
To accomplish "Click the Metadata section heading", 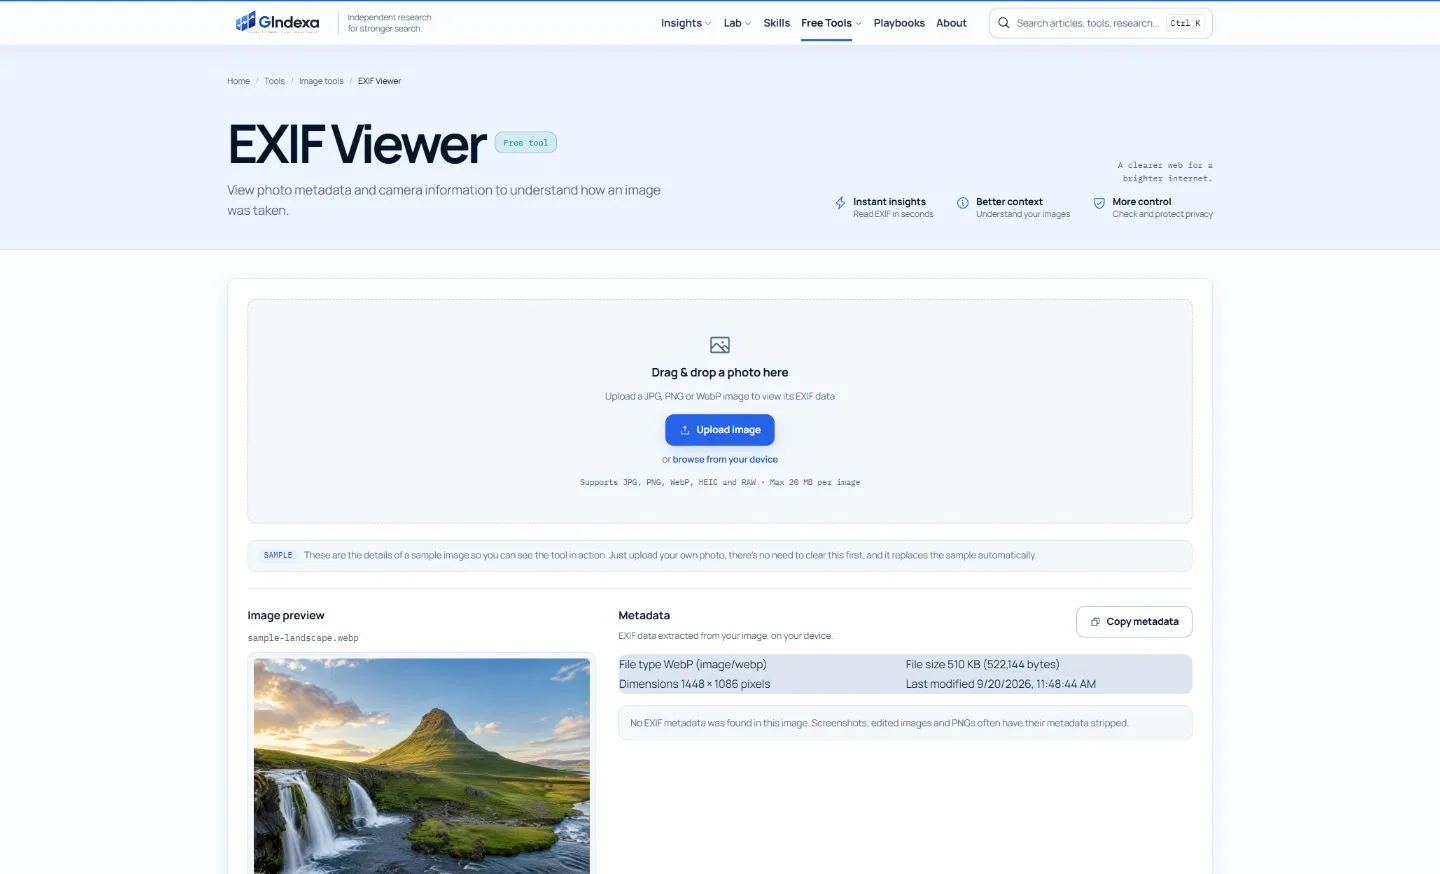I will [x=644, y=615].
